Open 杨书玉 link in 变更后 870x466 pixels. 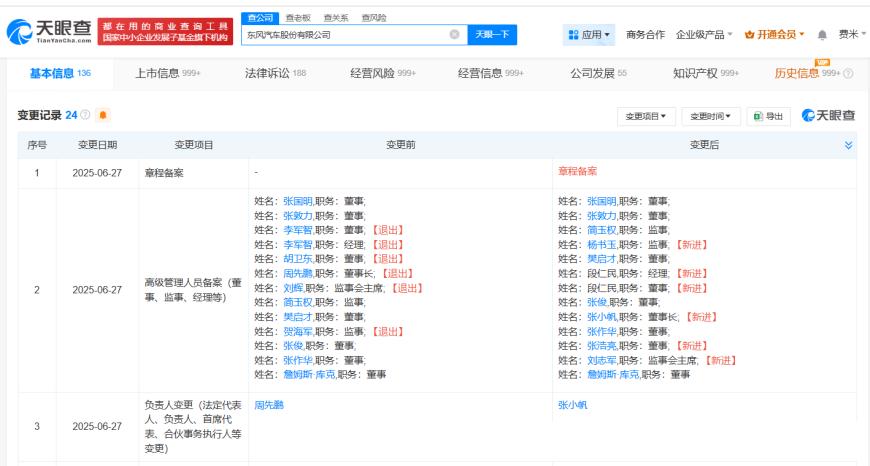[601, 245]
